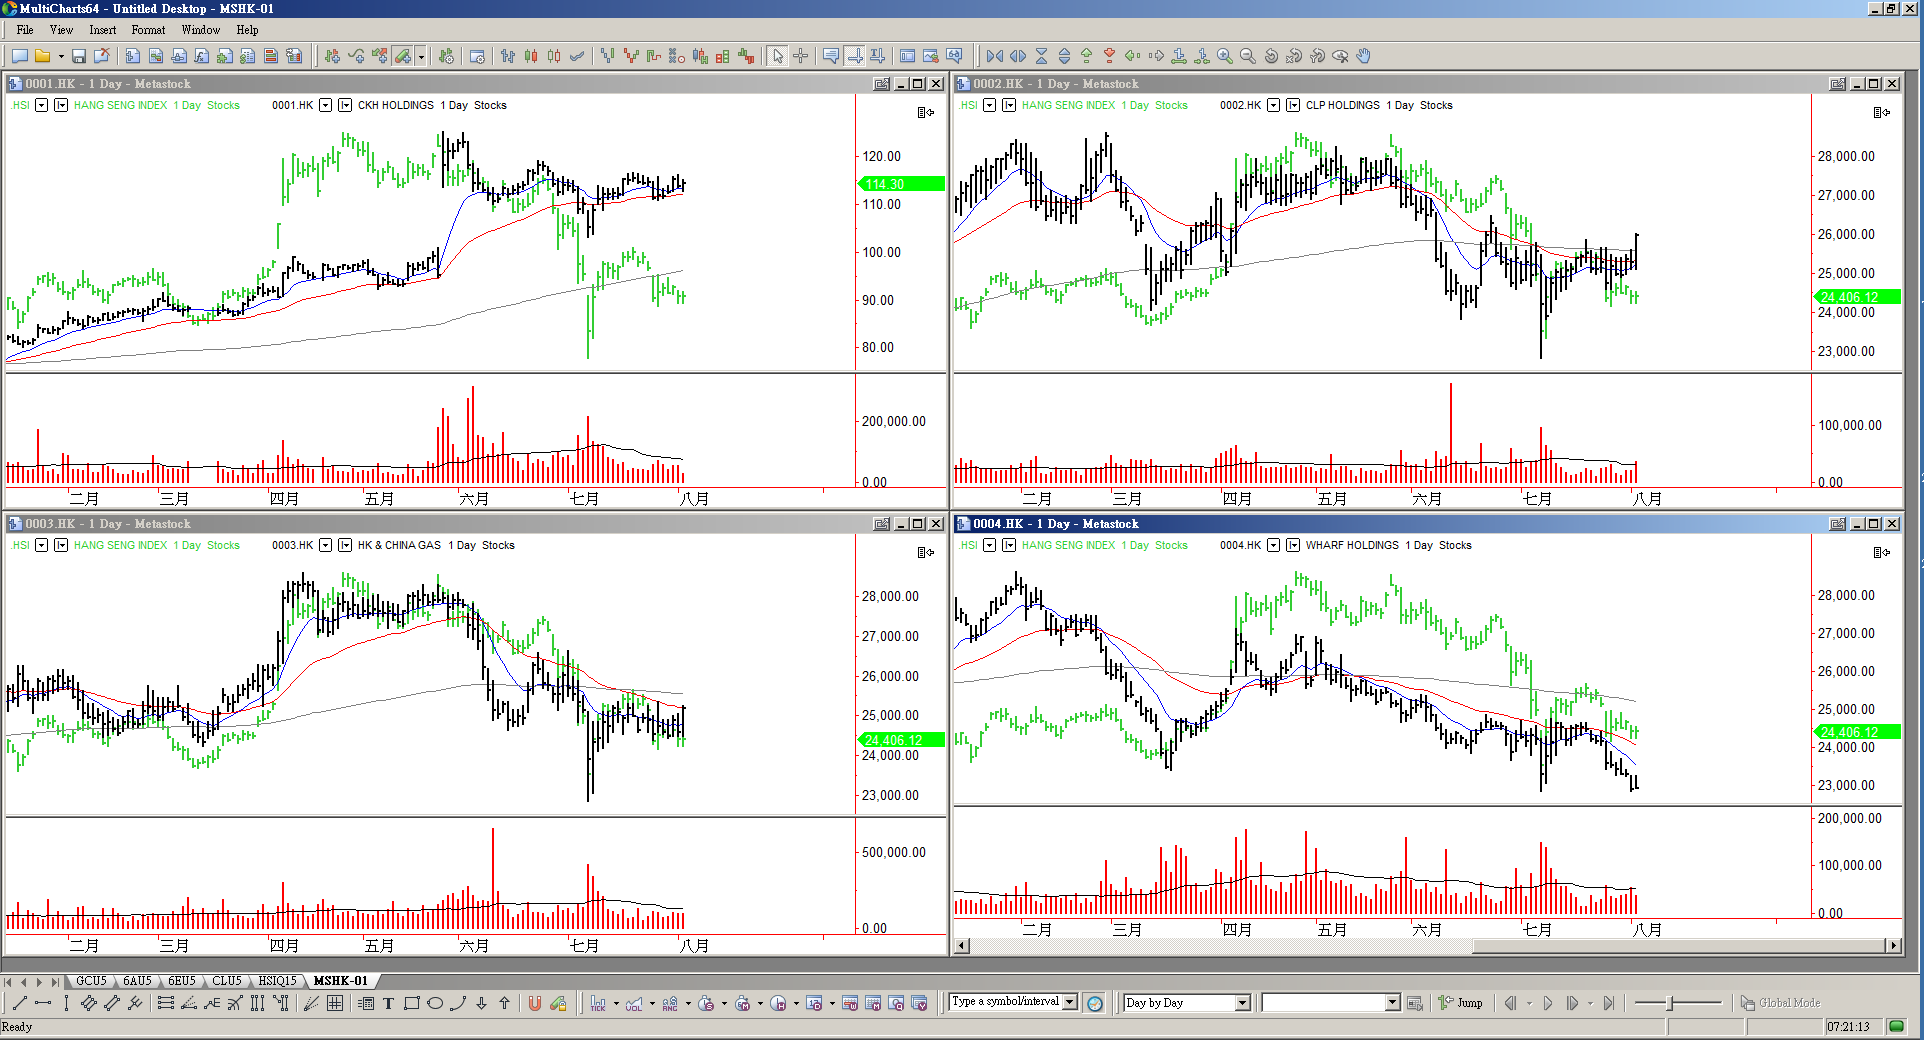Select the crosshair pointer tool
The image size is (1924, 1057).
800,57
